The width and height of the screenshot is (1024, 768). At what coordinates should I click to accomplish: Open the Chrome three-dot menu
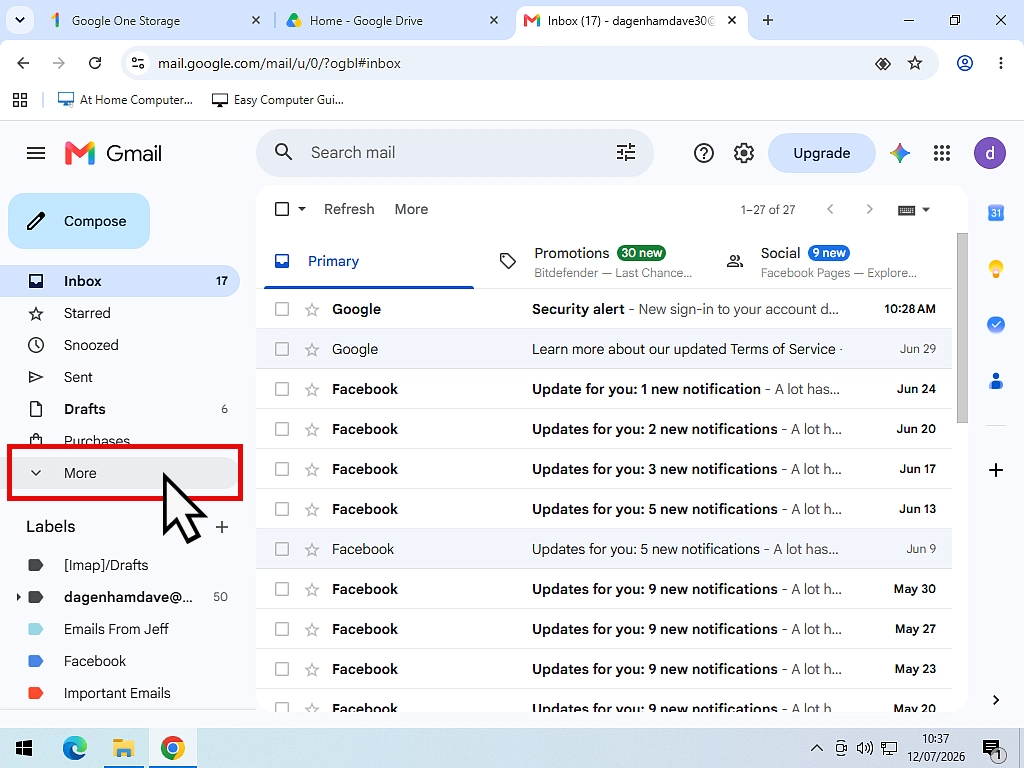click(x=1000, y=63)
